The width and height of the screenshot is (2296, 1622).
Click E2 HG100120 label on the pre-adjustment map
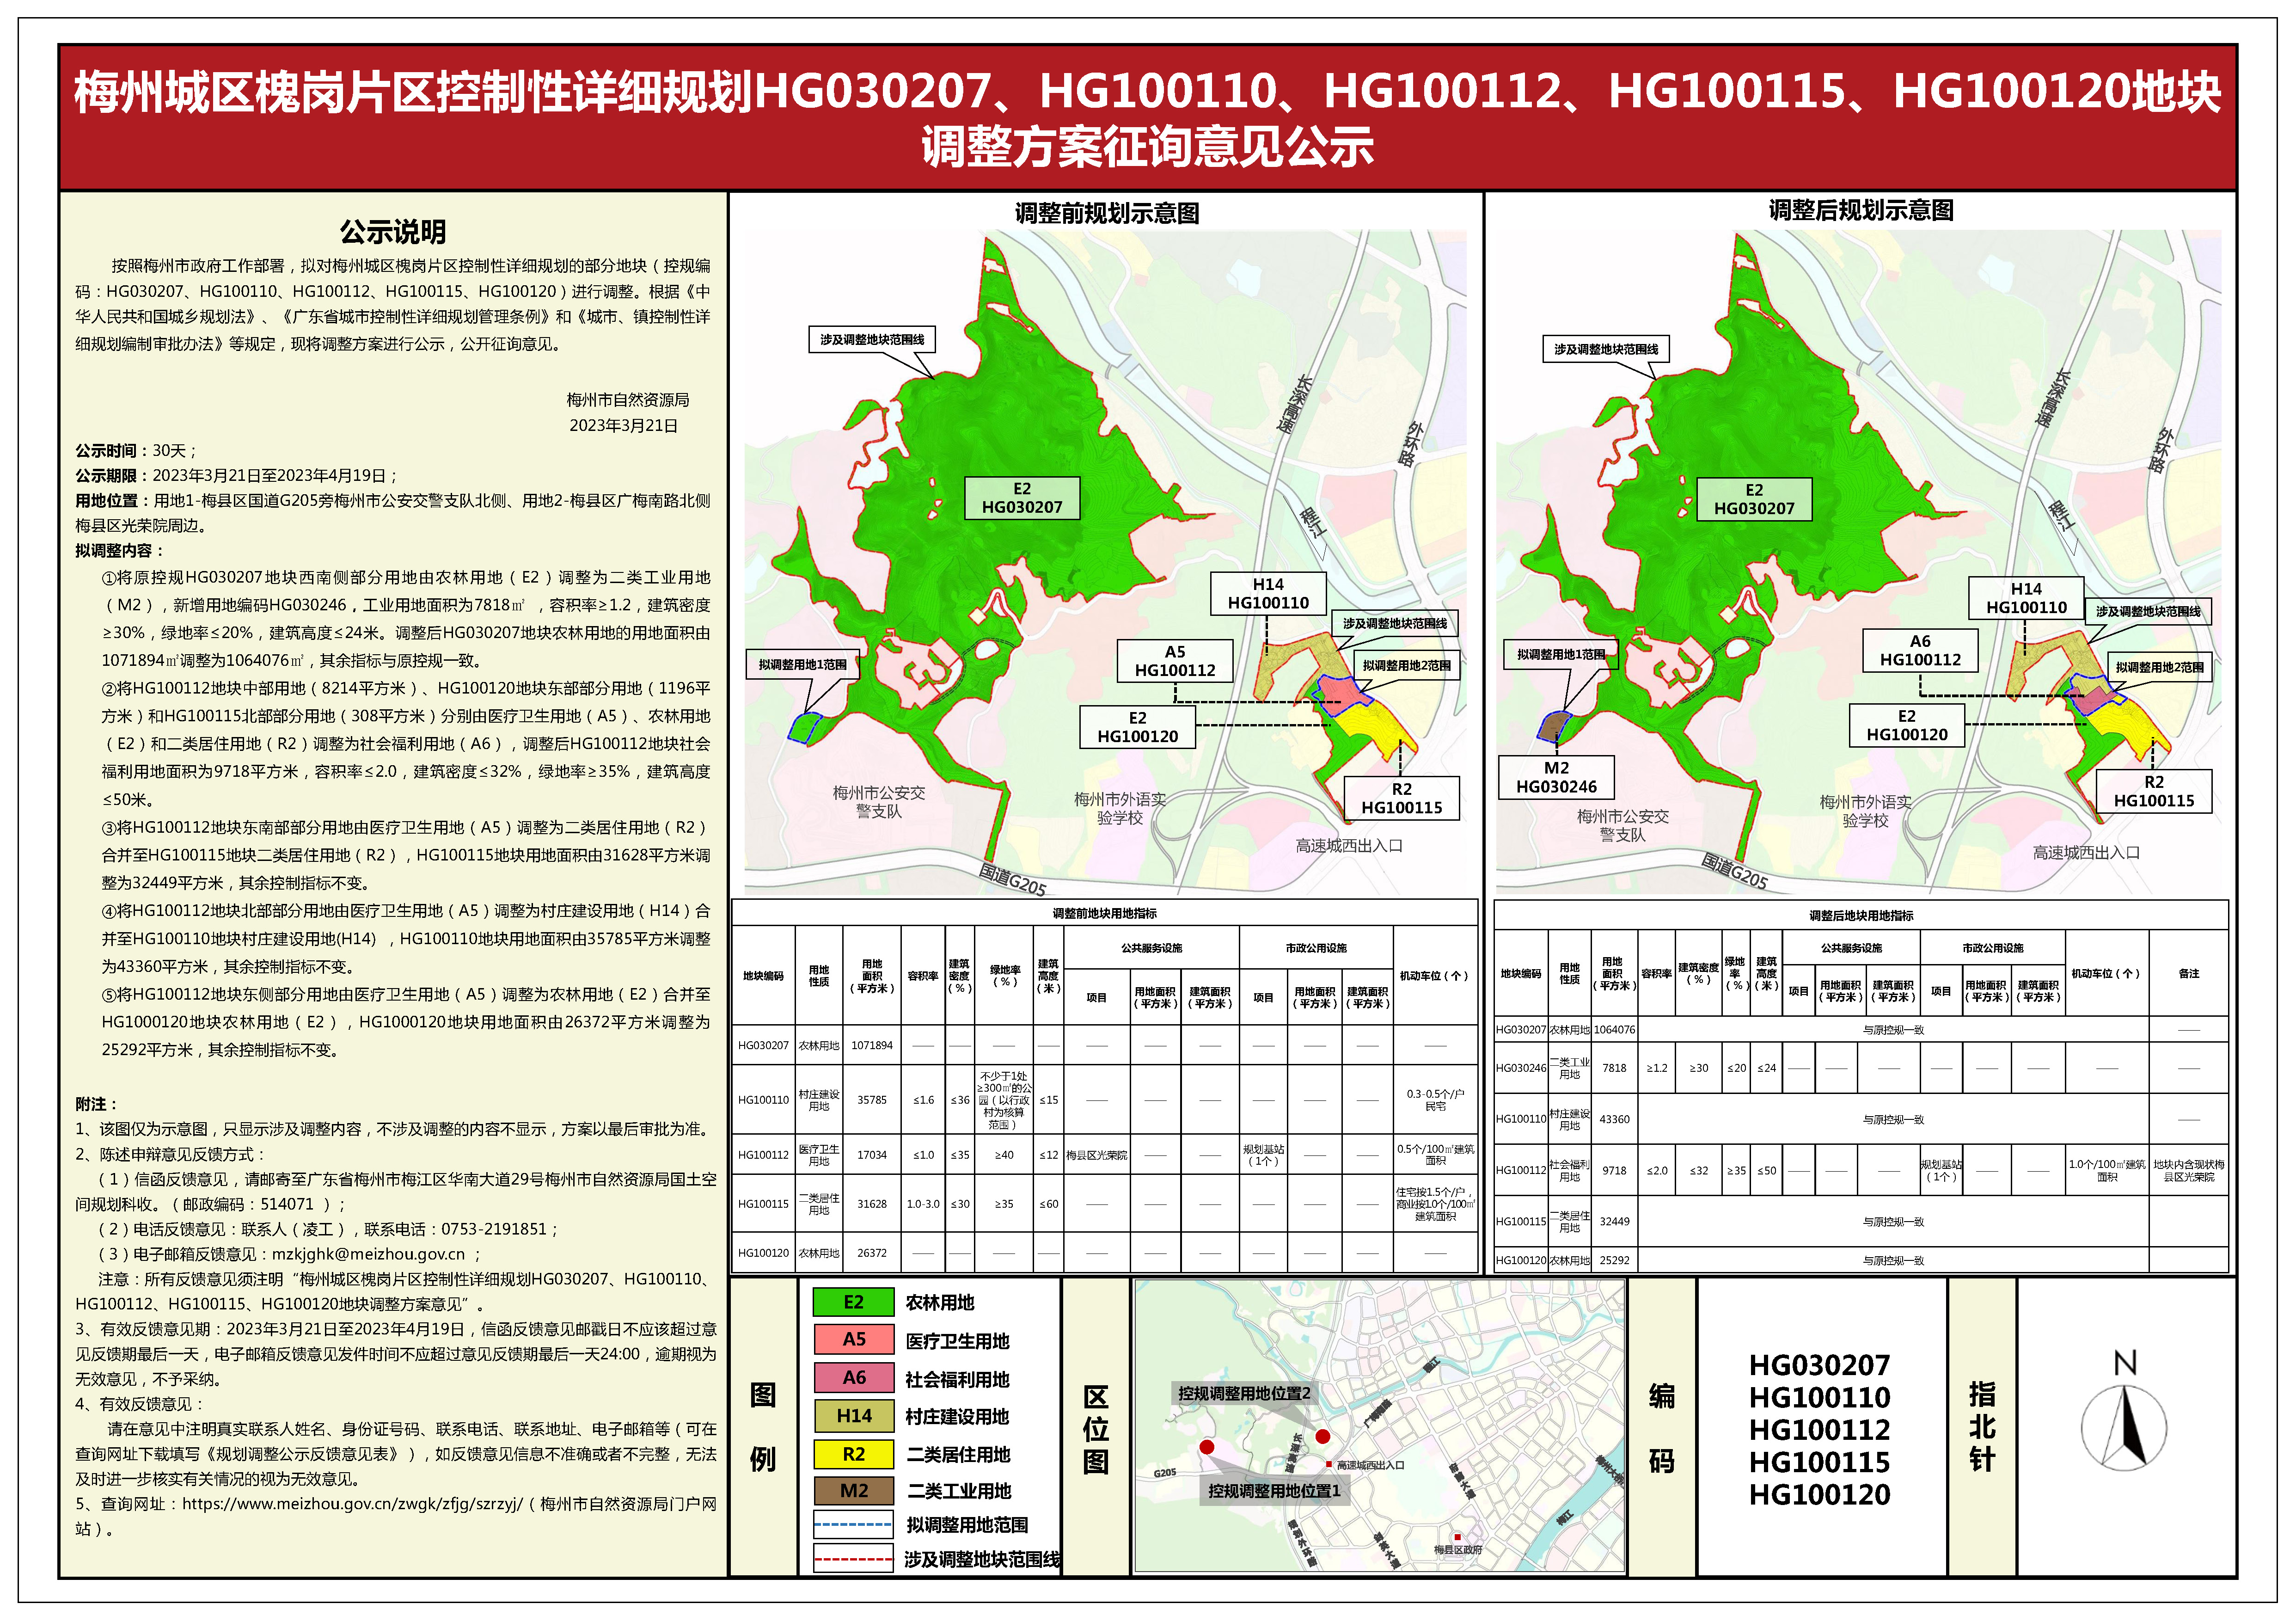coord(1138,727)
